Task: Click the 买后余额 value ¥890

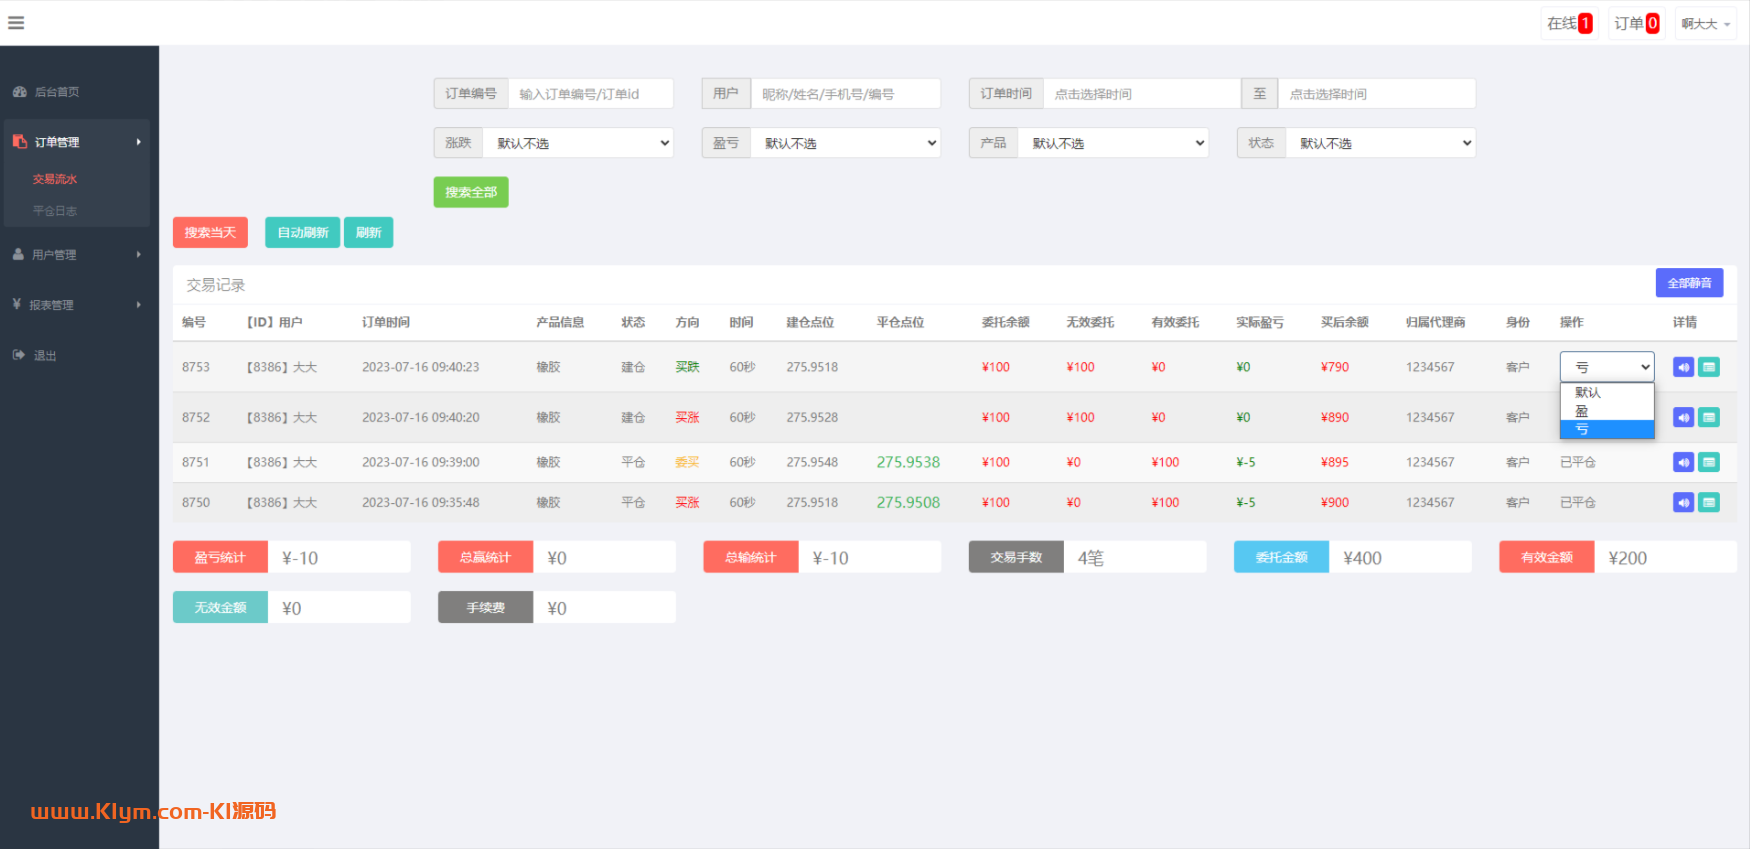Action: click(1335, 417)
